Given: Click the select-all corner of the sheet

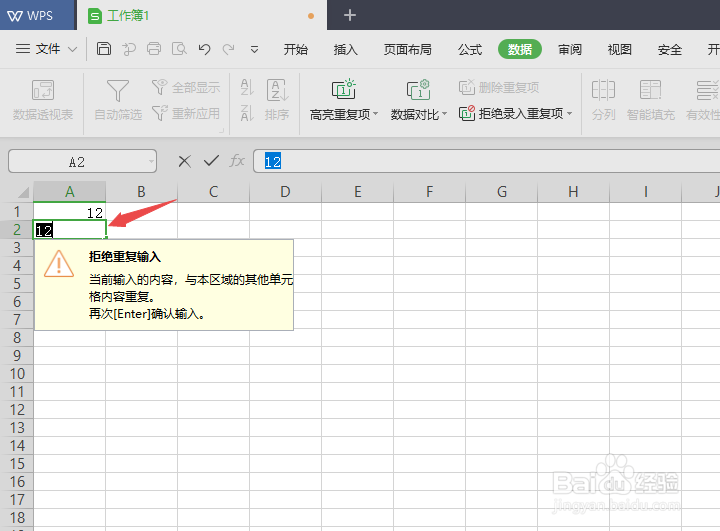Looking at the screenshot, I should pos(21,192).
